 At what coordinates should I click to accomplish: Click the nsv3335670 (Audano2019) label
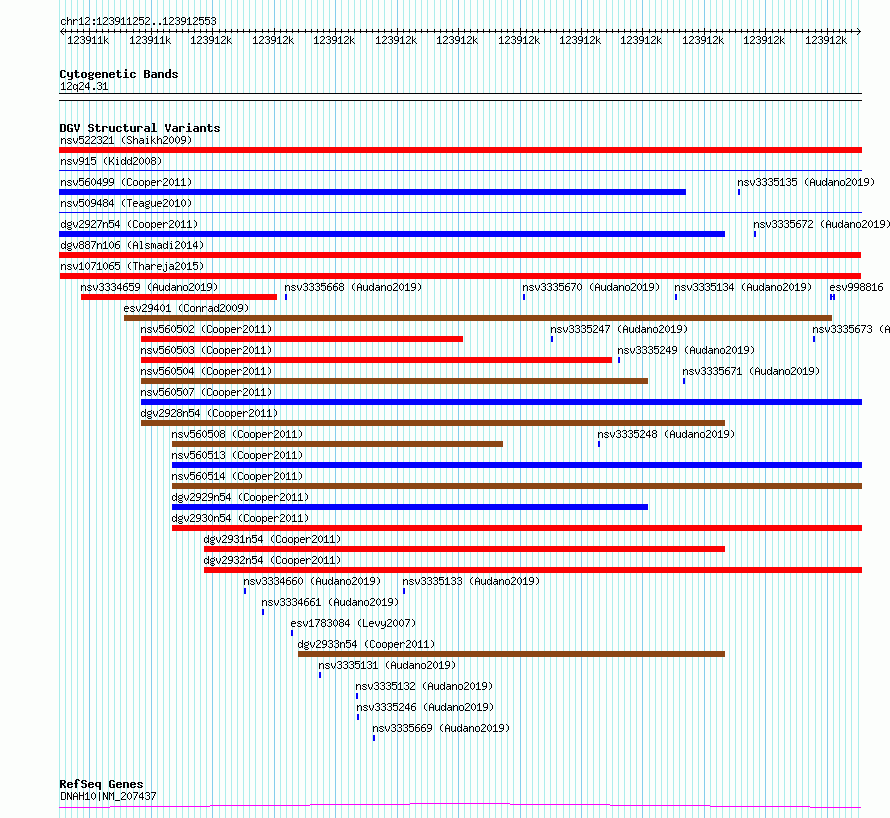tap(591, 287)
